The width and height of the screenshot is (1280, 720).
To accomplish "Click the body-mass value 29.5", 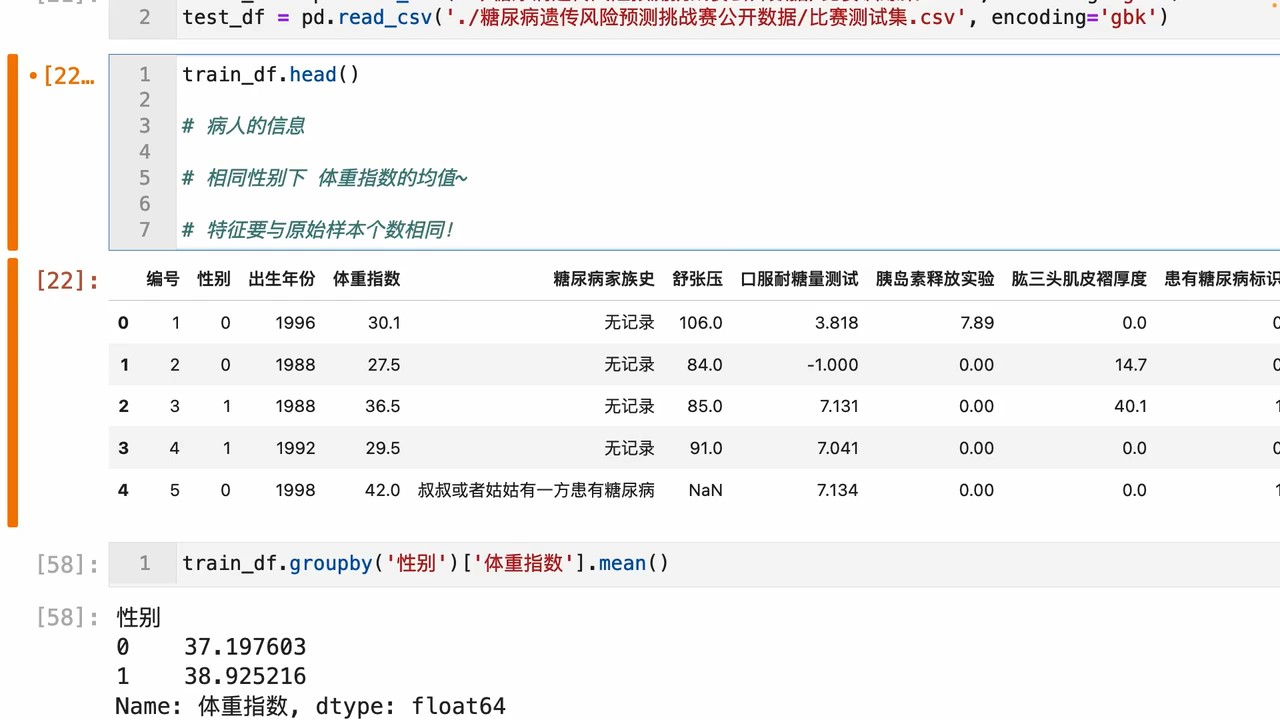I will 384,448.
